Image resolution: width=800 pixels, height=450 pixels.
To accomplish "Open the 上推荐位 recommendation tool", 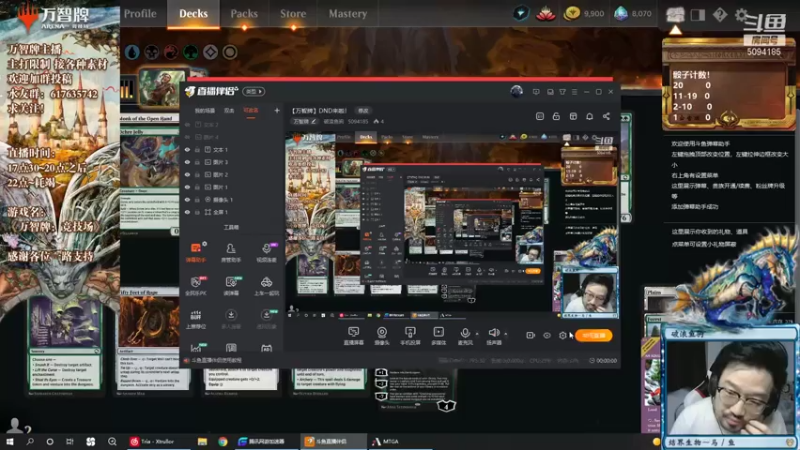I will (196, 319).
